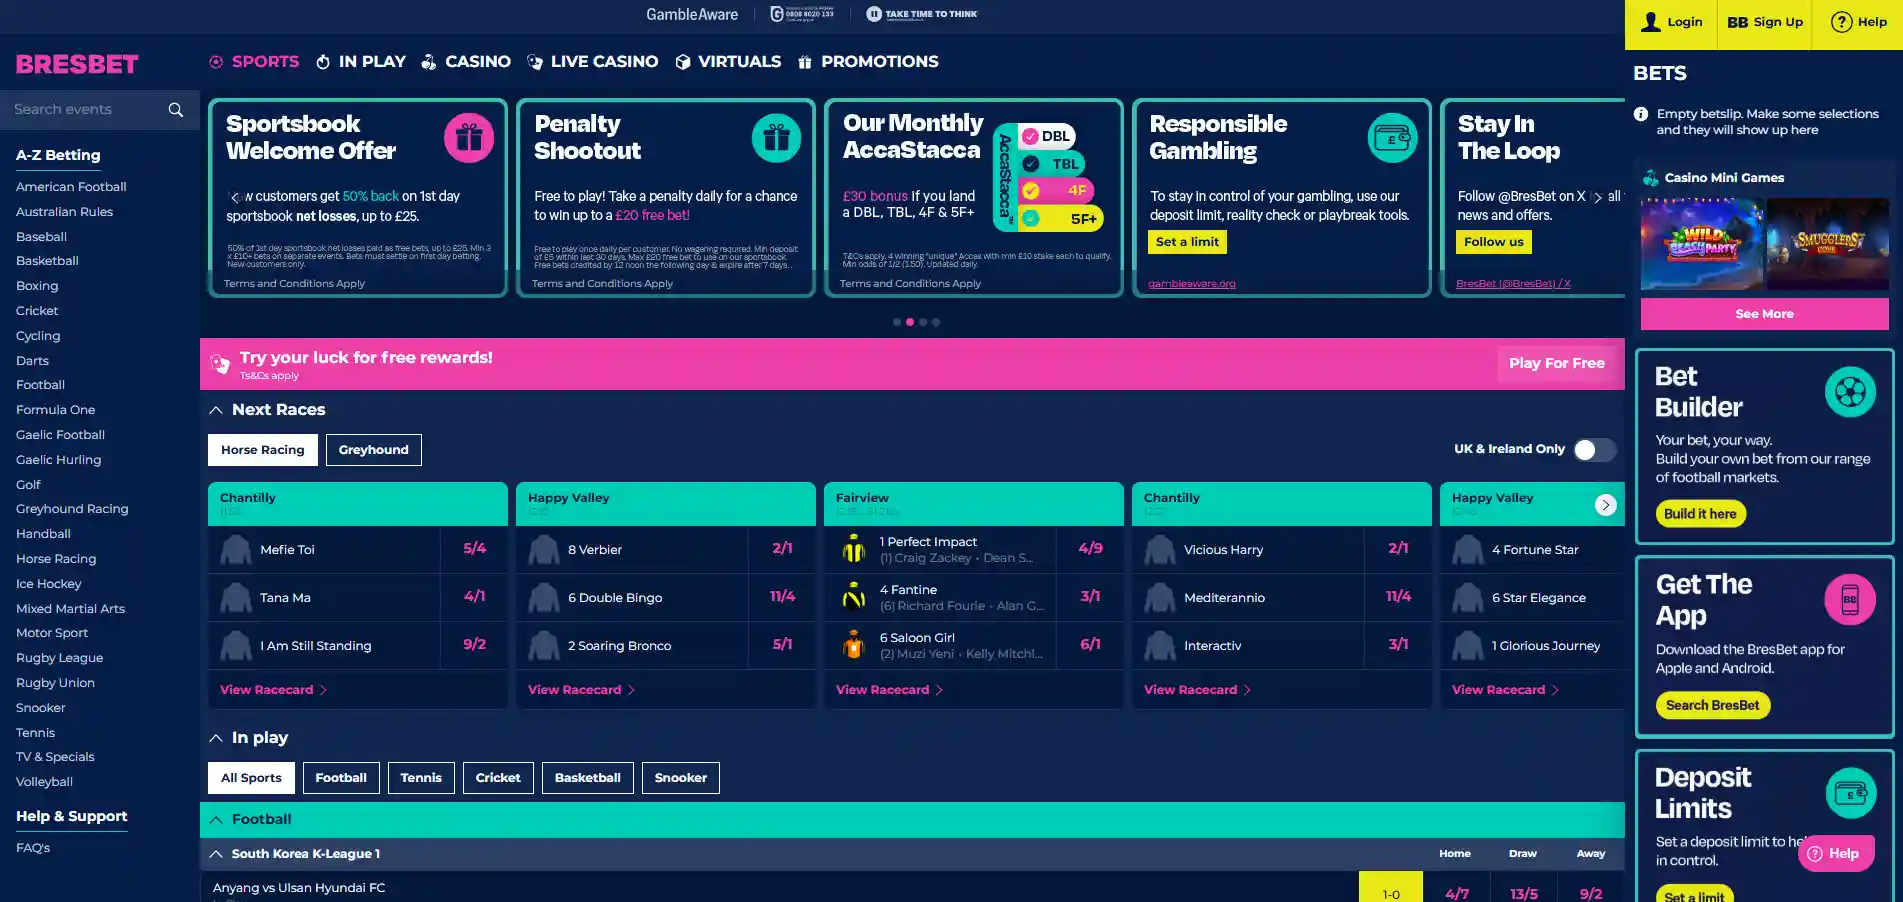Click the 4 Fantine jockey silk
The height and width of the screenshot is (902, 1903).
854,597
